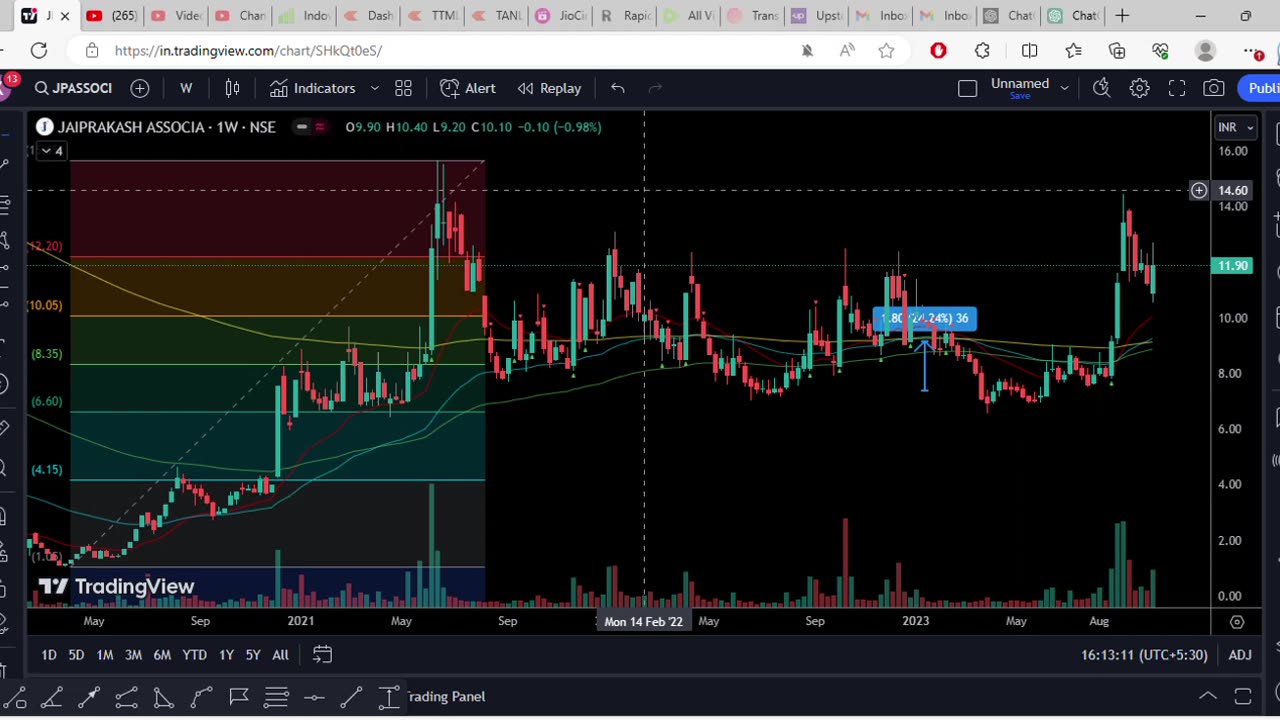
Task: Open browser Collections icon
Action: [1117, 50]
